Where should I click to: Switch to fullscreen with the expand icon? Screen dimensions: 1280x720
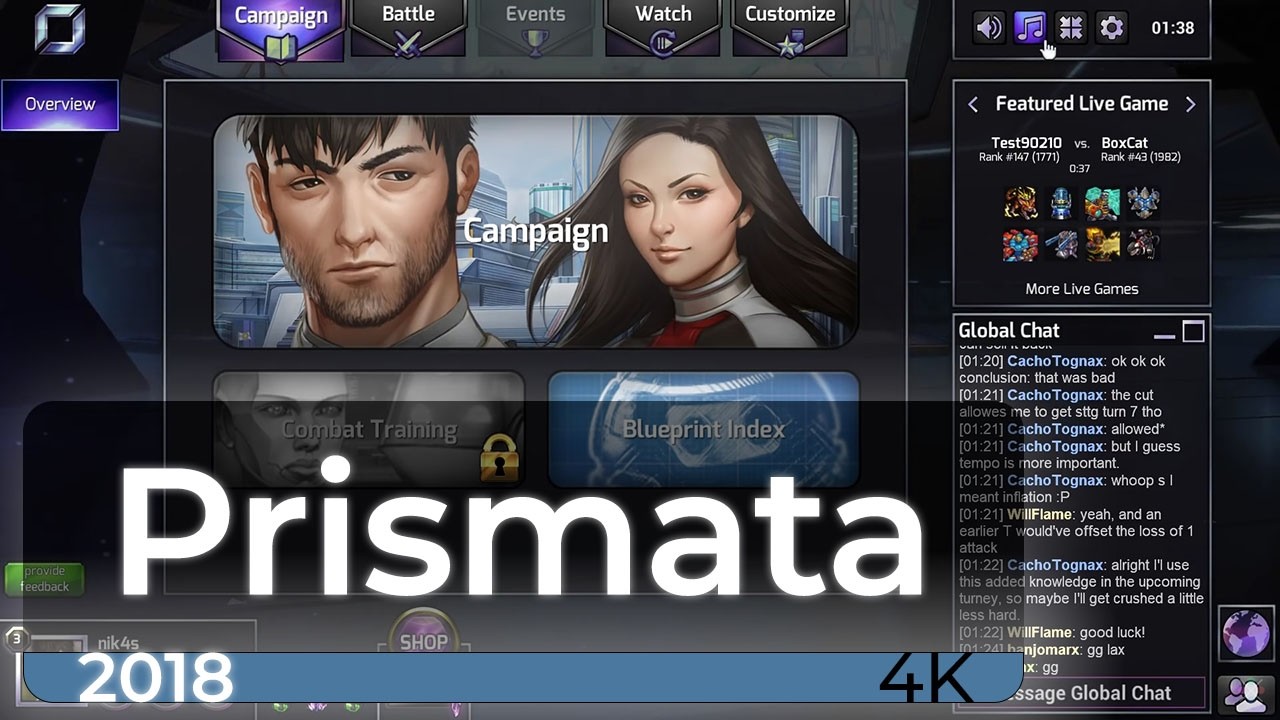coord(1071,28)
